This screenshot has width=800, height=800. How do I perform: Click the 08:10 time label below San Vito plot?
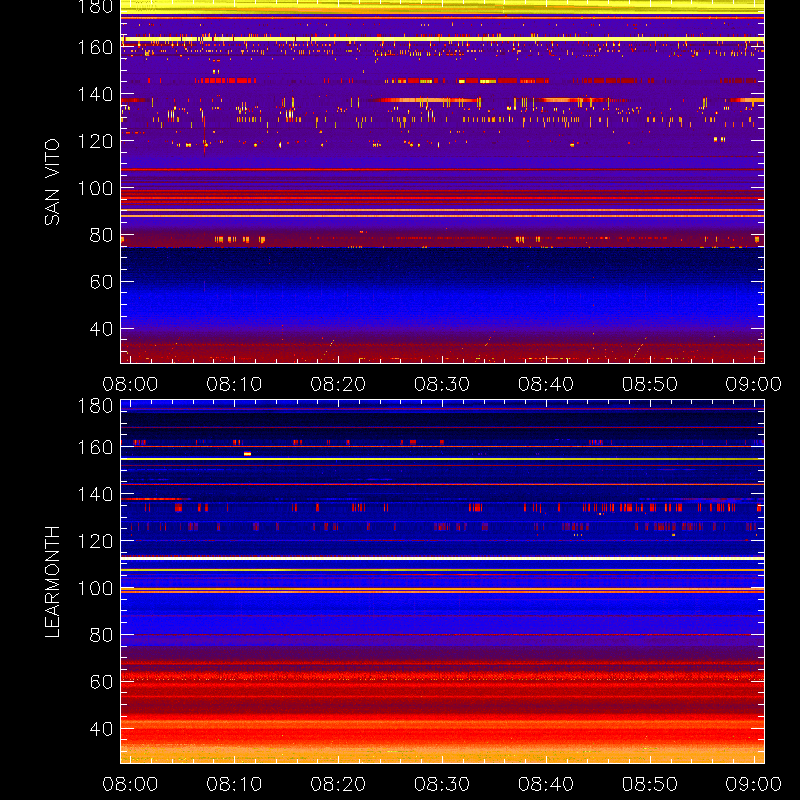[x=234, y=384]
